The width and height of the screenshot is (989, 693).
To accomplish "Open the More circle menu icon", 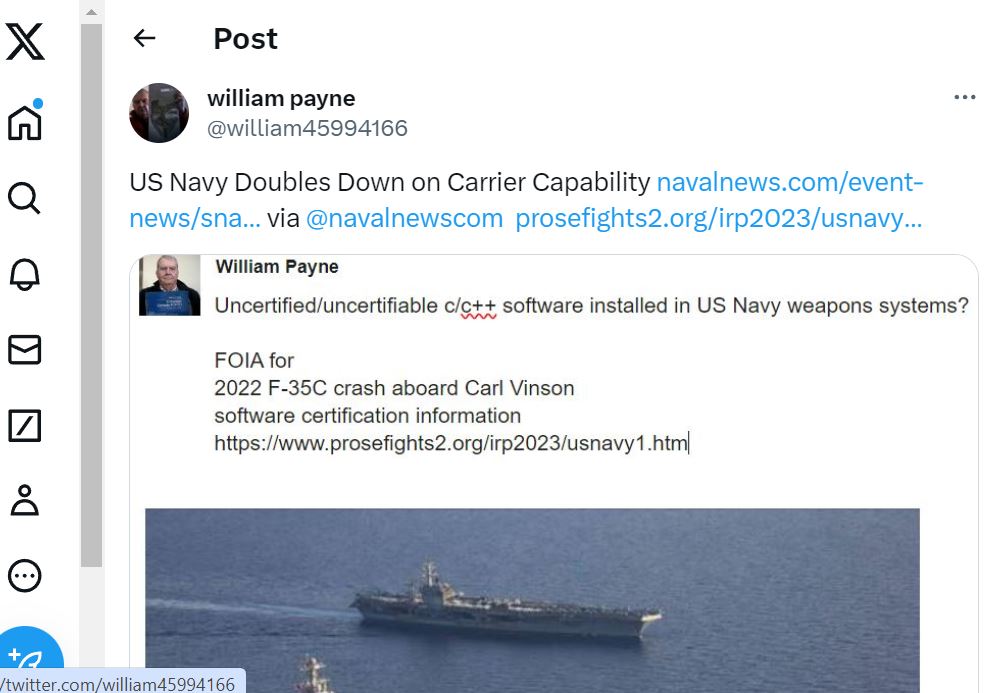I will [x=25, y=576].
